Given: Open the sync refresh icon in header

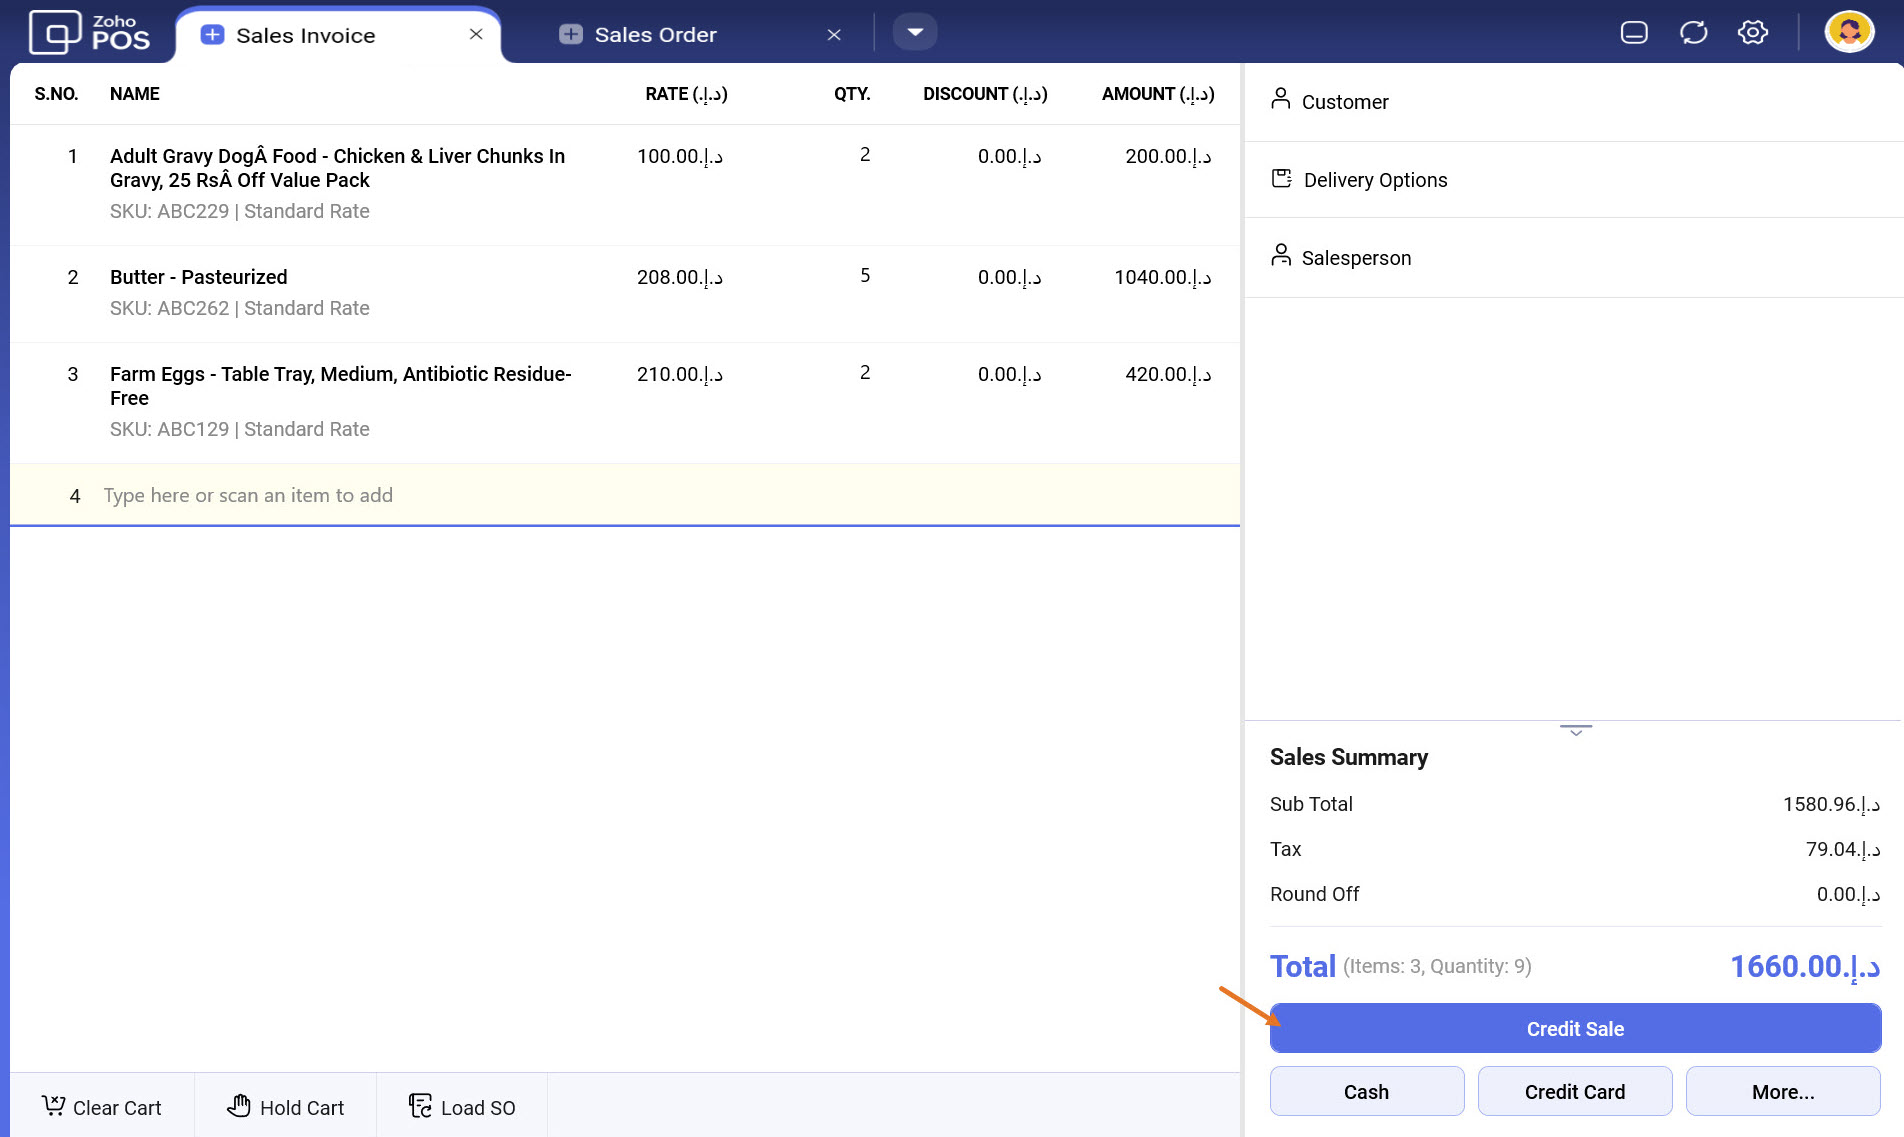Looking at the screenshot, I should [x=1693, y=33].
